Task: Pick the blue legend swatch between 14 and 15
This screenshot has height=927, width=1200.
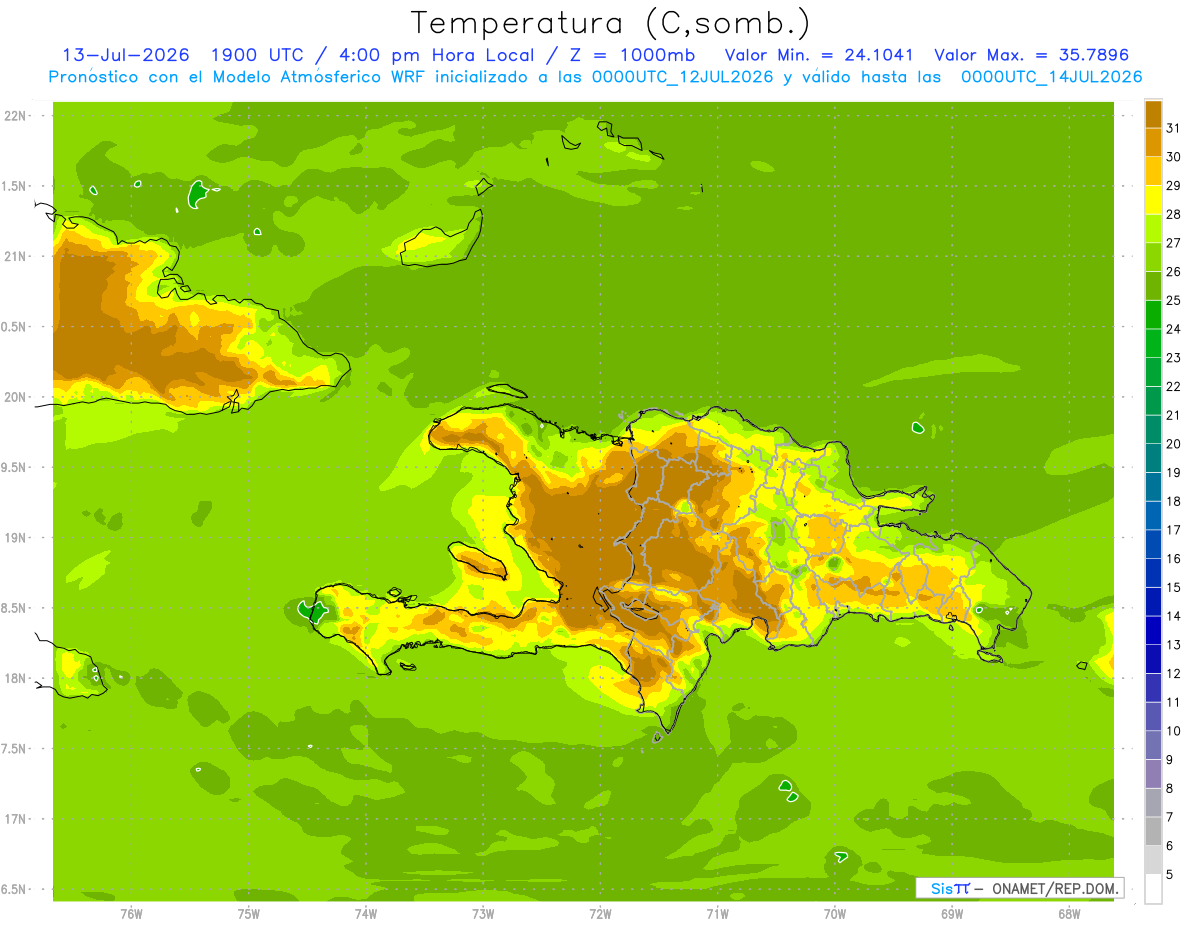Action: point(1153,602)
